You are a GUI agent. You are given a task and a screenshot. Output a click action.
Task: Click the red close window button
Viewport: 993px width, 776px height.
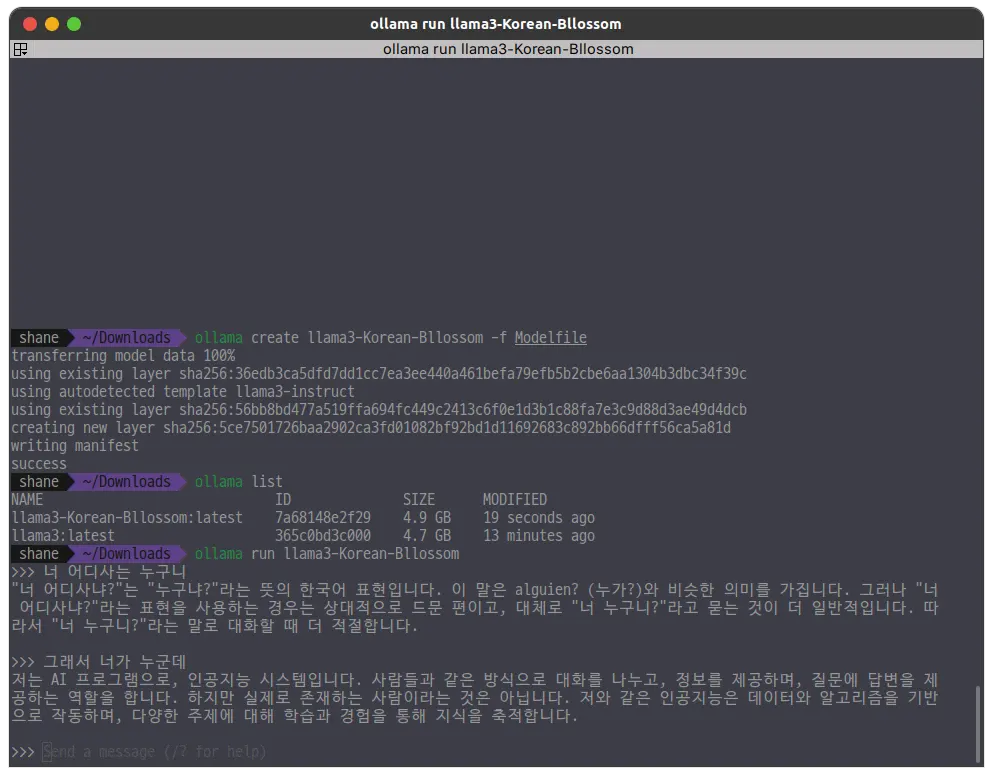click(x=29, y=24)
